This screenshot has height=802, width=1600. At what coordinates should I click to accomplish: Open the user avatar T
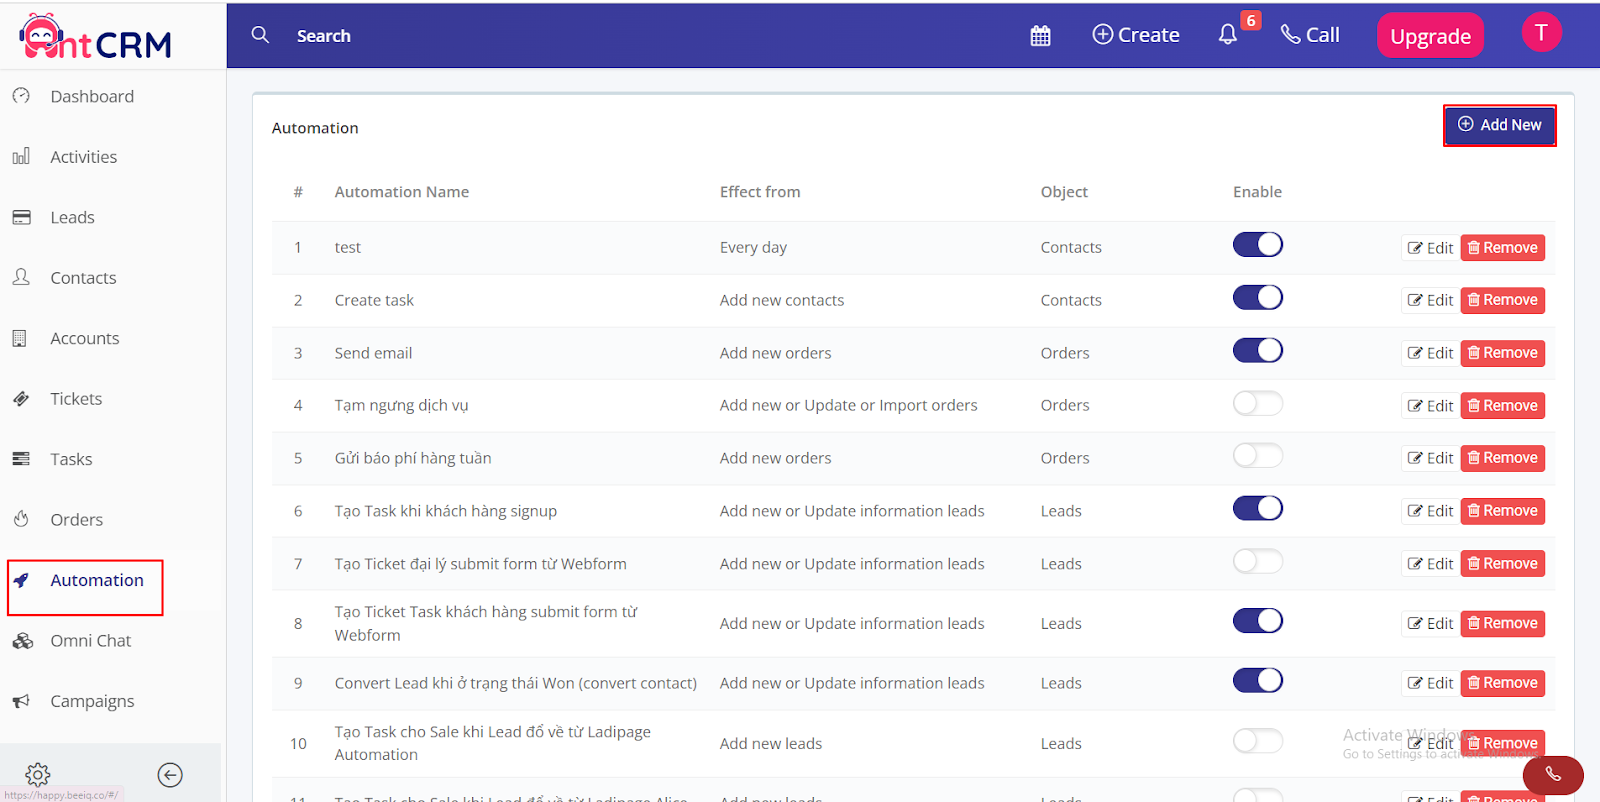[1541, 33]
